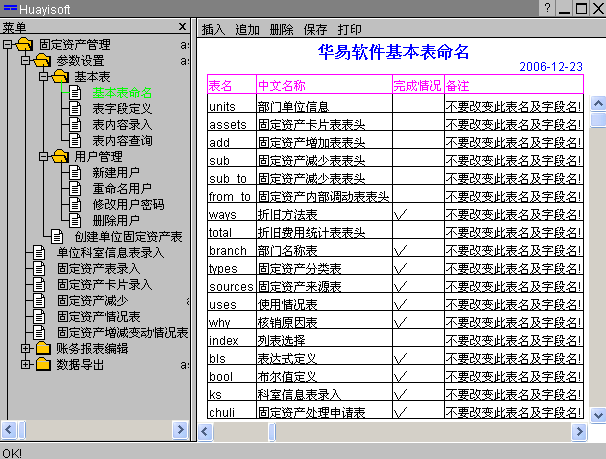Click the 表名 column header
The image size is (606, 459).
pos(232,84)
